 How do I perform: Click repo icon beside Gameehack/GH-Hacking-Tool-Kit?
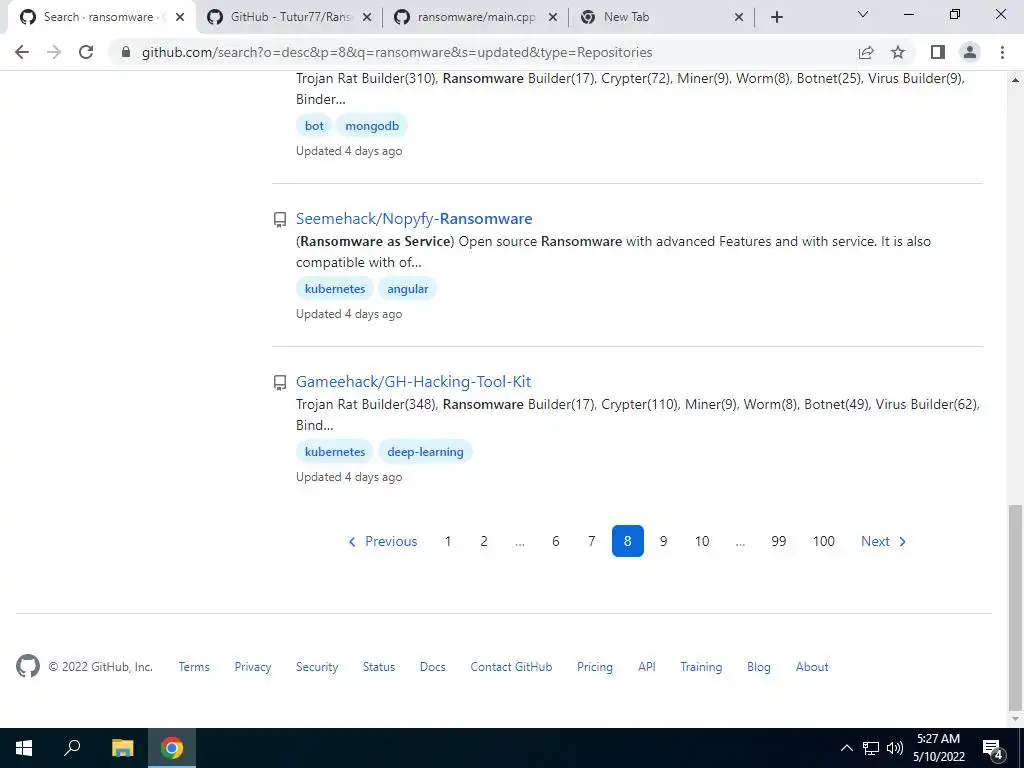pos(280,383)
